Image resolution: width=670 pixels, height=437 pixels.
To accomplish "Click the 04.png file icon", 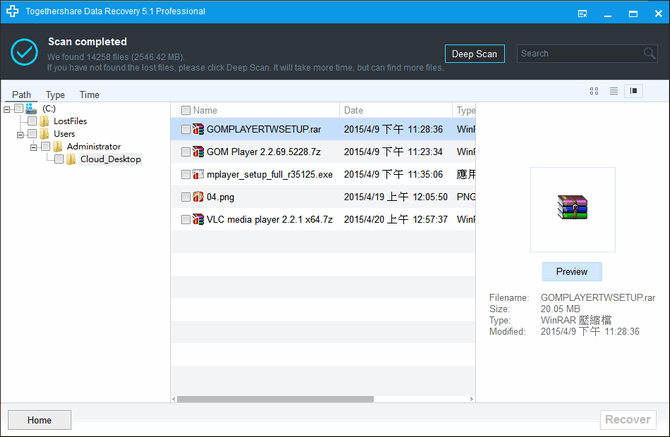I will coord(198,197).
